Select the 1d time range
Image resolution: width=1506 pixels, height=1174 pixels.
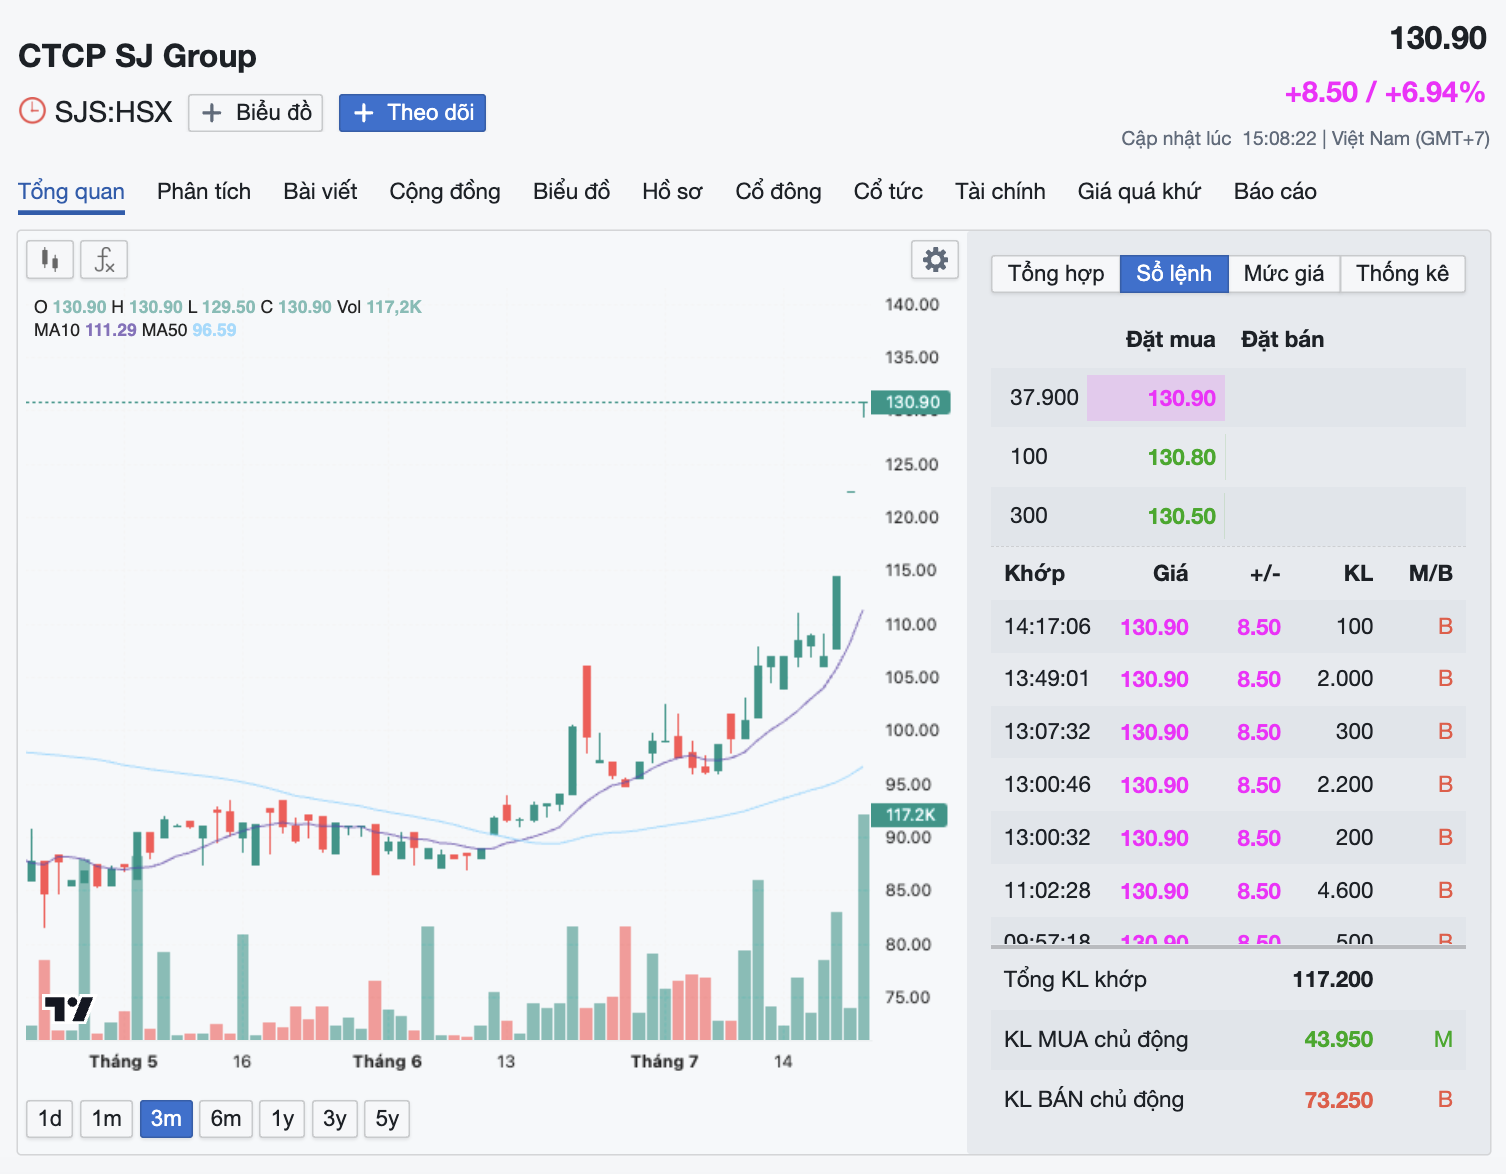(x=50, y=1118)
